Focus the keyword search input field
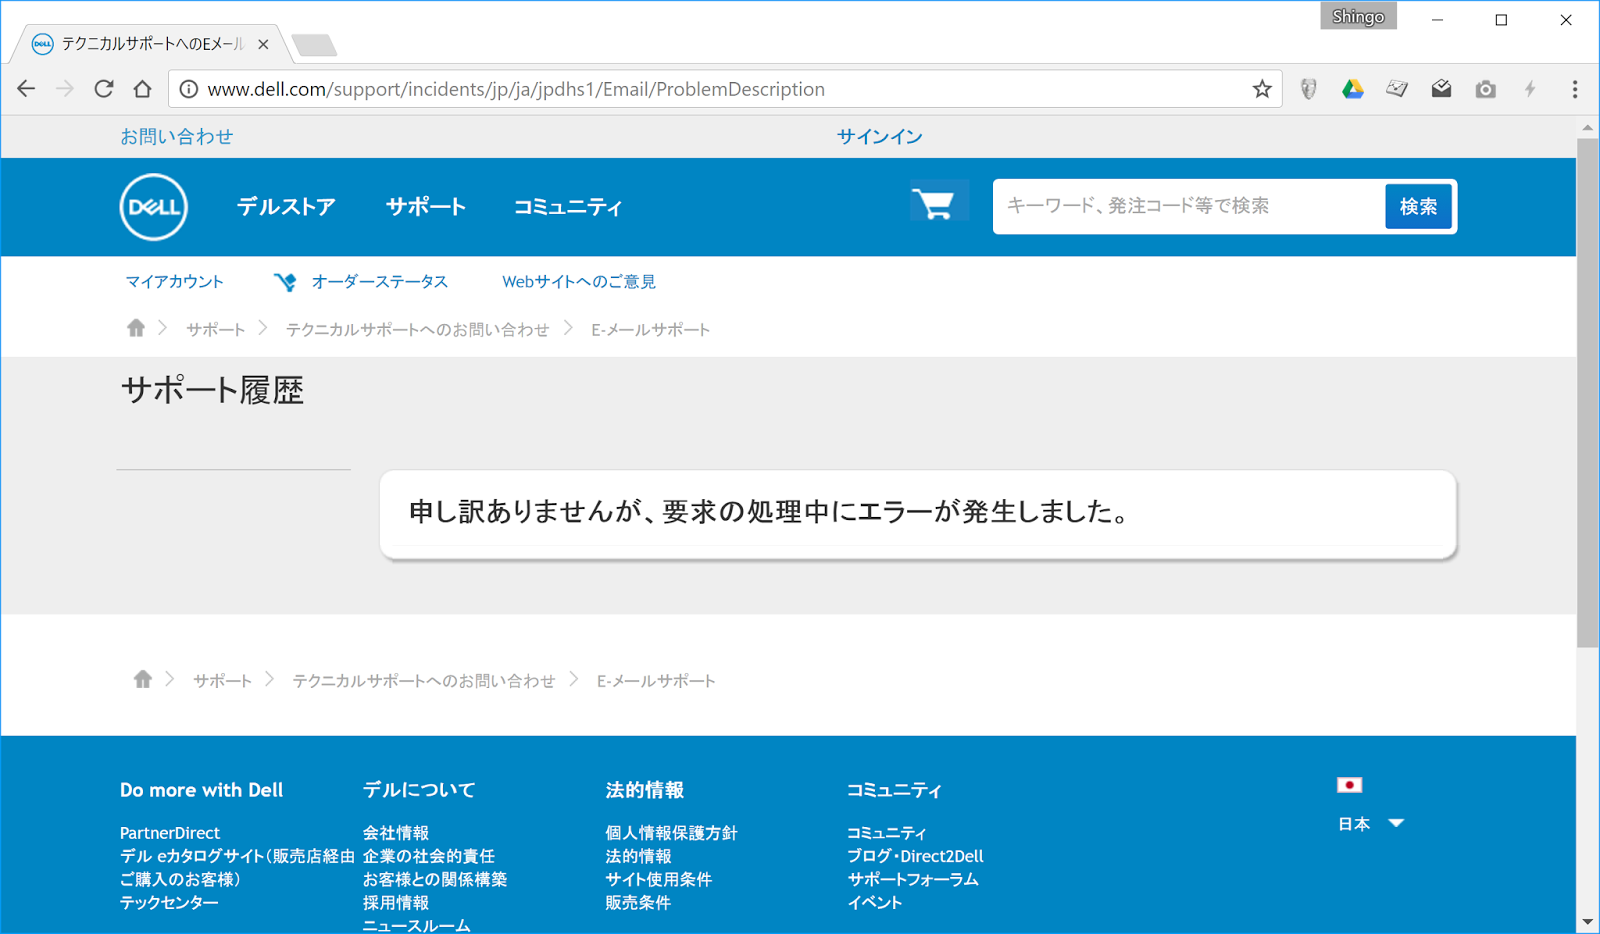This screenshot has width=1600, height=934. pos(1189,206)
